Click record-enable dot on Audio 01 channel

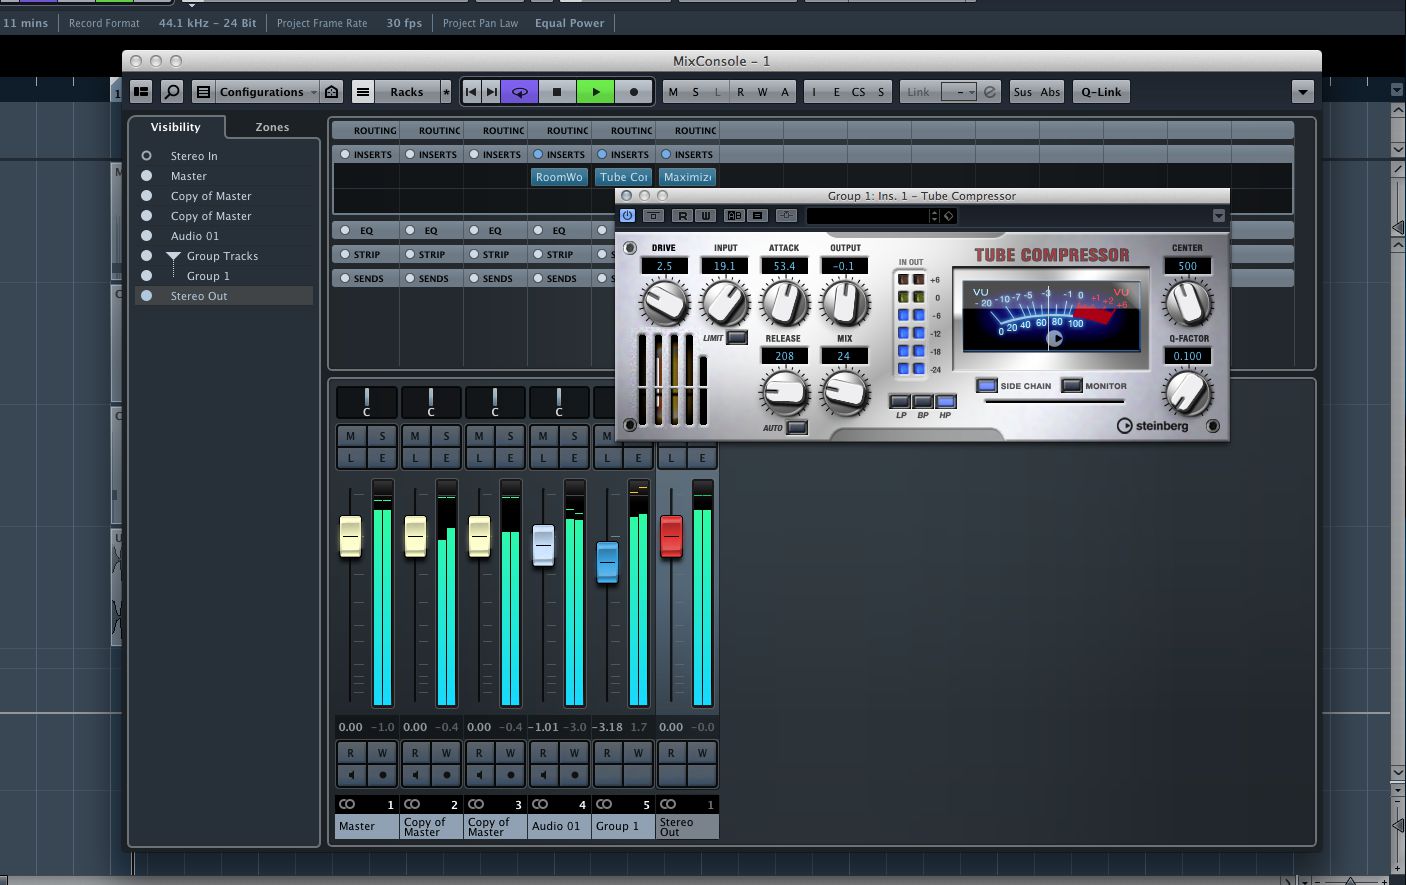(575, 775)
